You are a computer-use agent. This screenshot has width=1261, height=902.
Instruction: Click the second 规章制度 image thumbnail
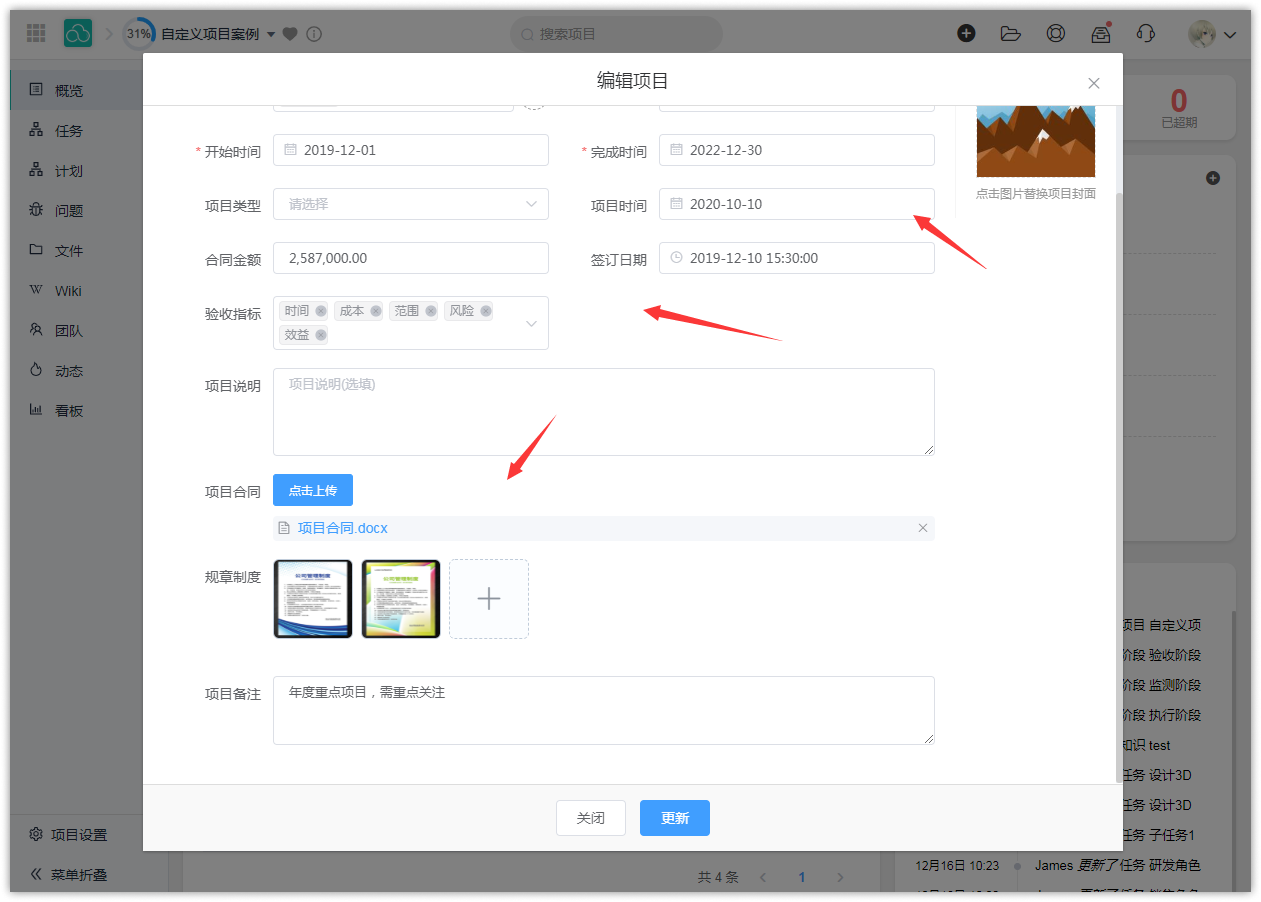pyautogui.click(x=401, y=599)
